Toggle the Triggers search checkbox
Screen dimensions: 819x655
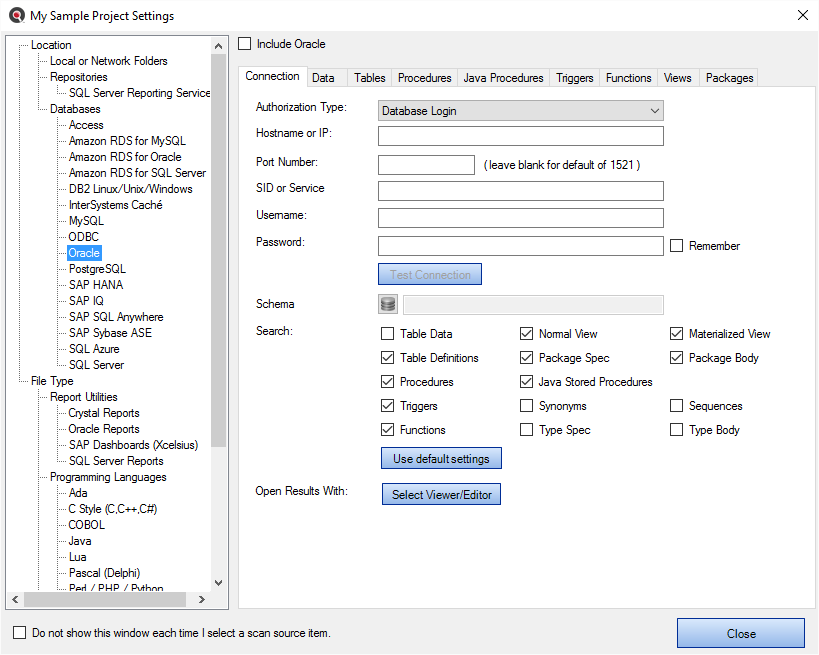click(x=388, y=406)
